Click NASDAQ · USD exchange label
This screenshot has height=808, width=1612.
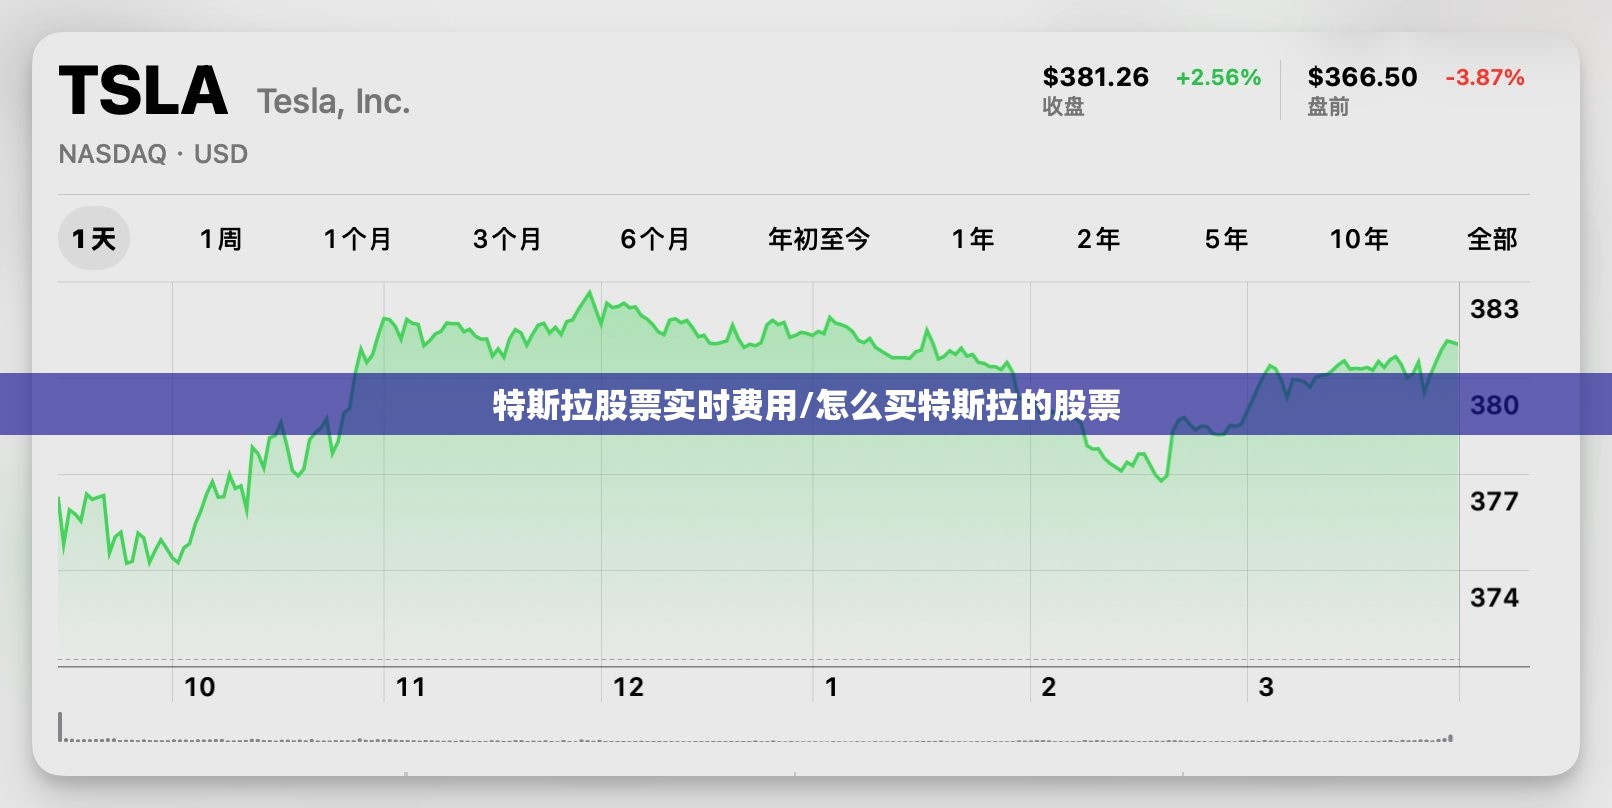153,154
